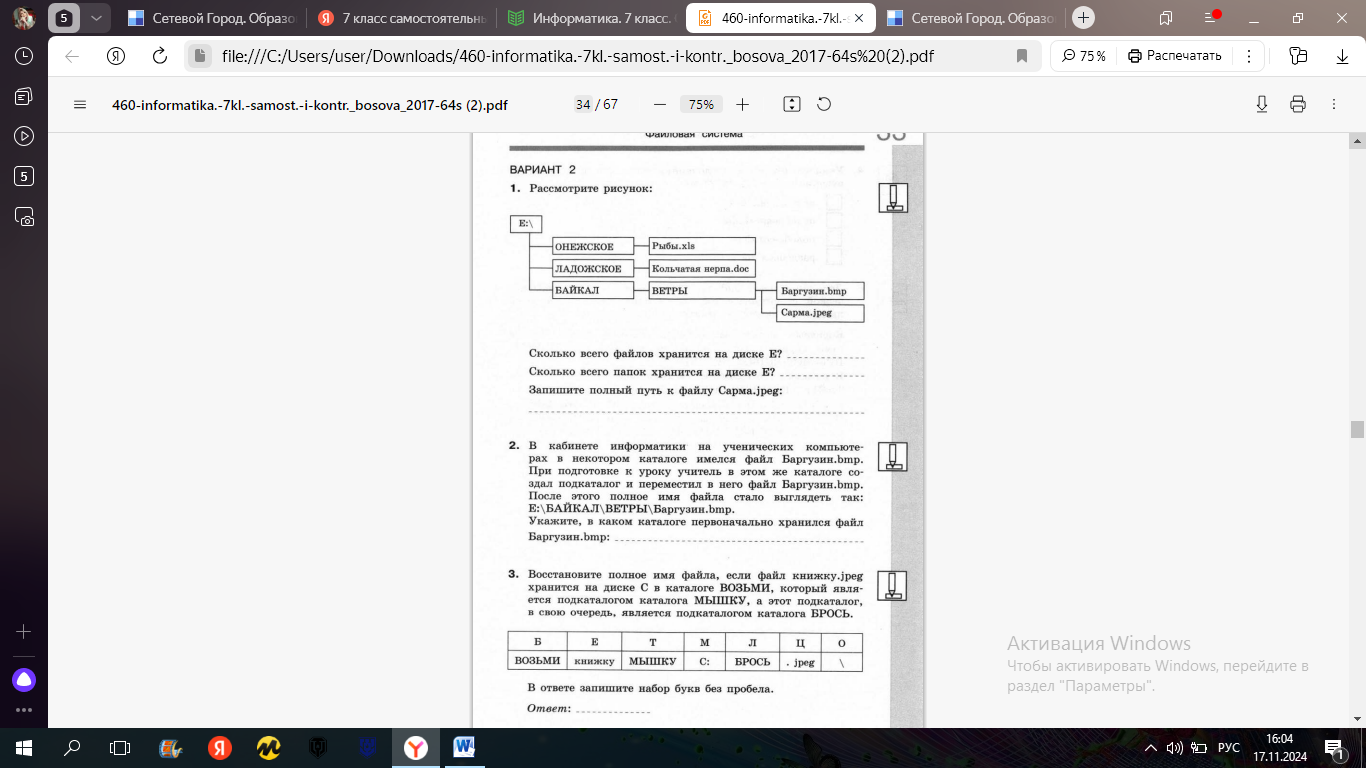Click the address bar URL field
Screen dimensions: 1366x768
click(x=577, y=56)
